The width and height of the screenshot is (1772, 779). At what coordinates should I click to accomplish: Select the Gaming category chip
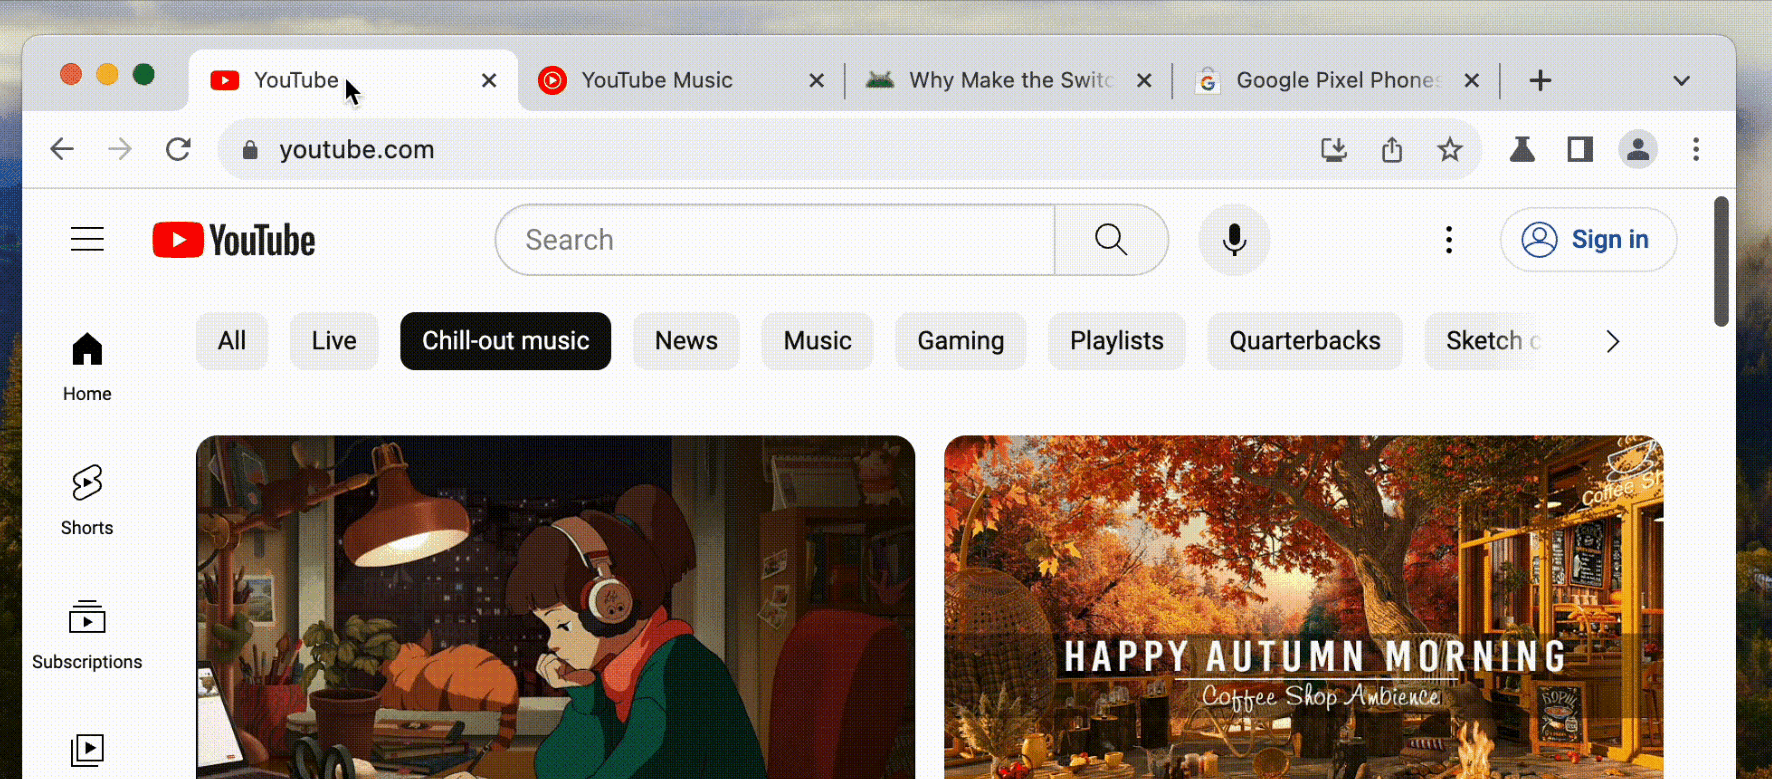point(961,341)
